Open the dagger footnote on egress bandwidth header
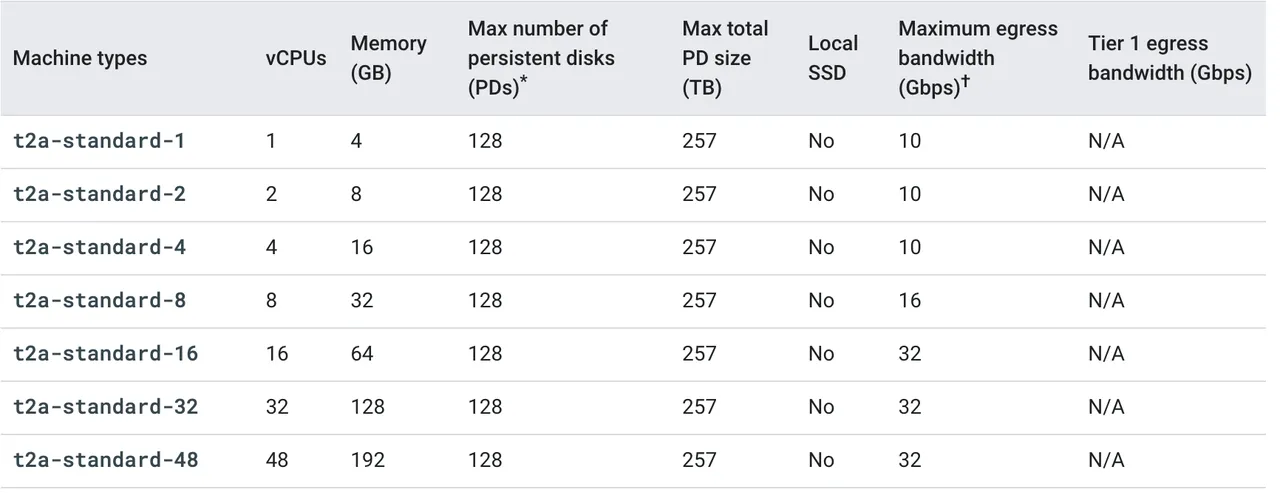The height and width of the screenshot is (495, 1280). 965,81
